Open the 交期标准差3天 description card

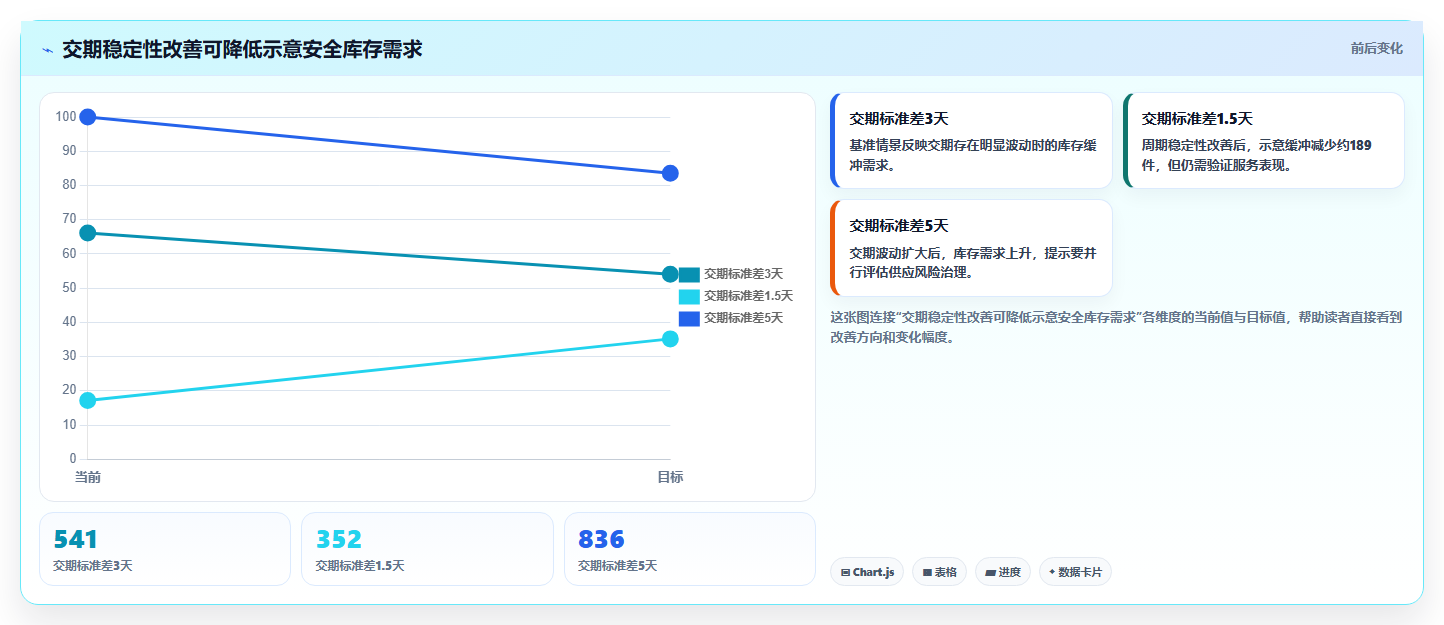tap(971, 141)
